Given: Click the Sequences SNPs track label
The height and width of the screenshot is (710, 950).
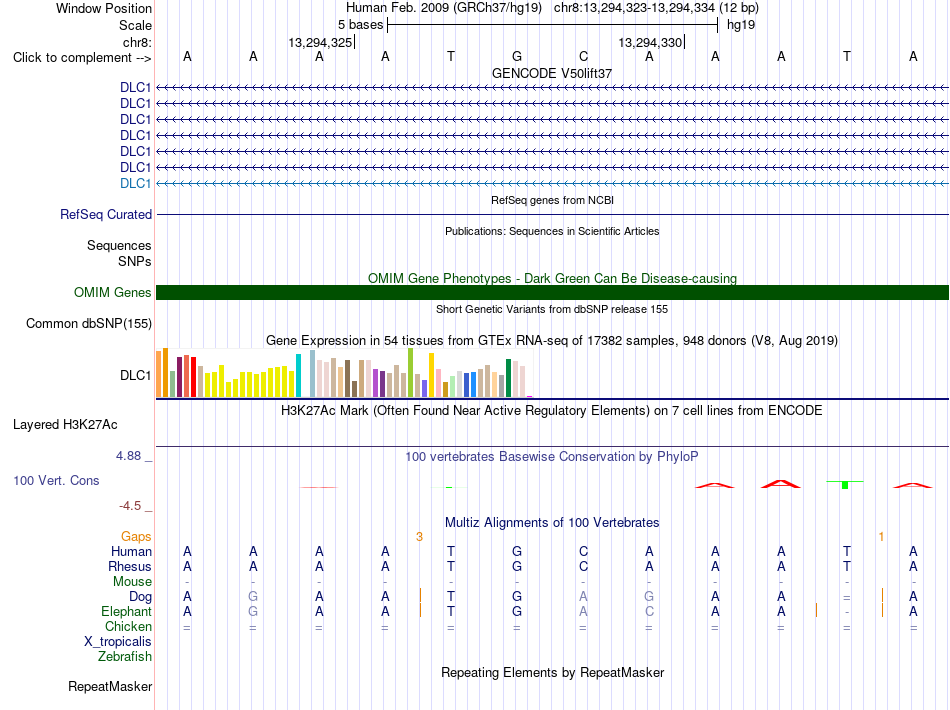Looking at the screenshot, I should 119,253.
